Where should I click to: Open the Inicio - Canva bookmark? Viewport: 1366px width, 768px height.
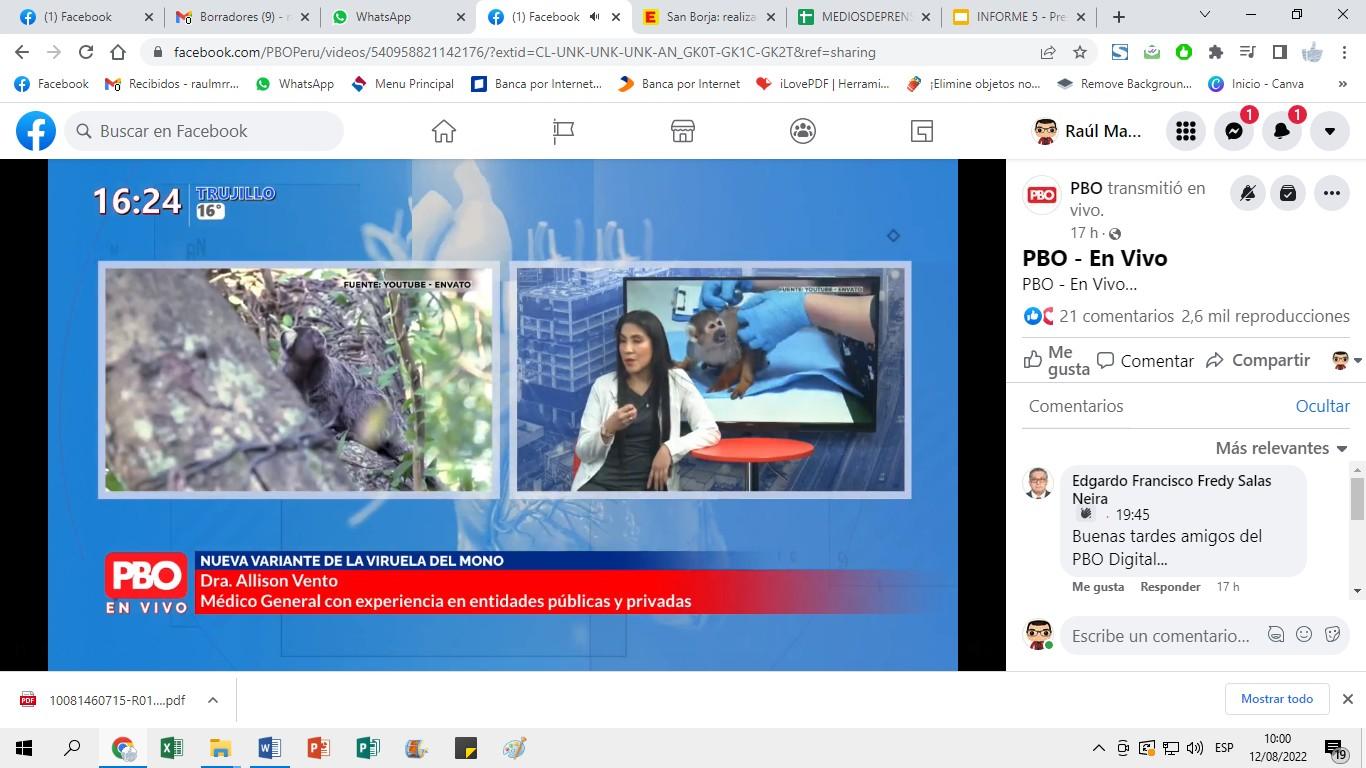pyautogui.click(x=1256, y=84)
